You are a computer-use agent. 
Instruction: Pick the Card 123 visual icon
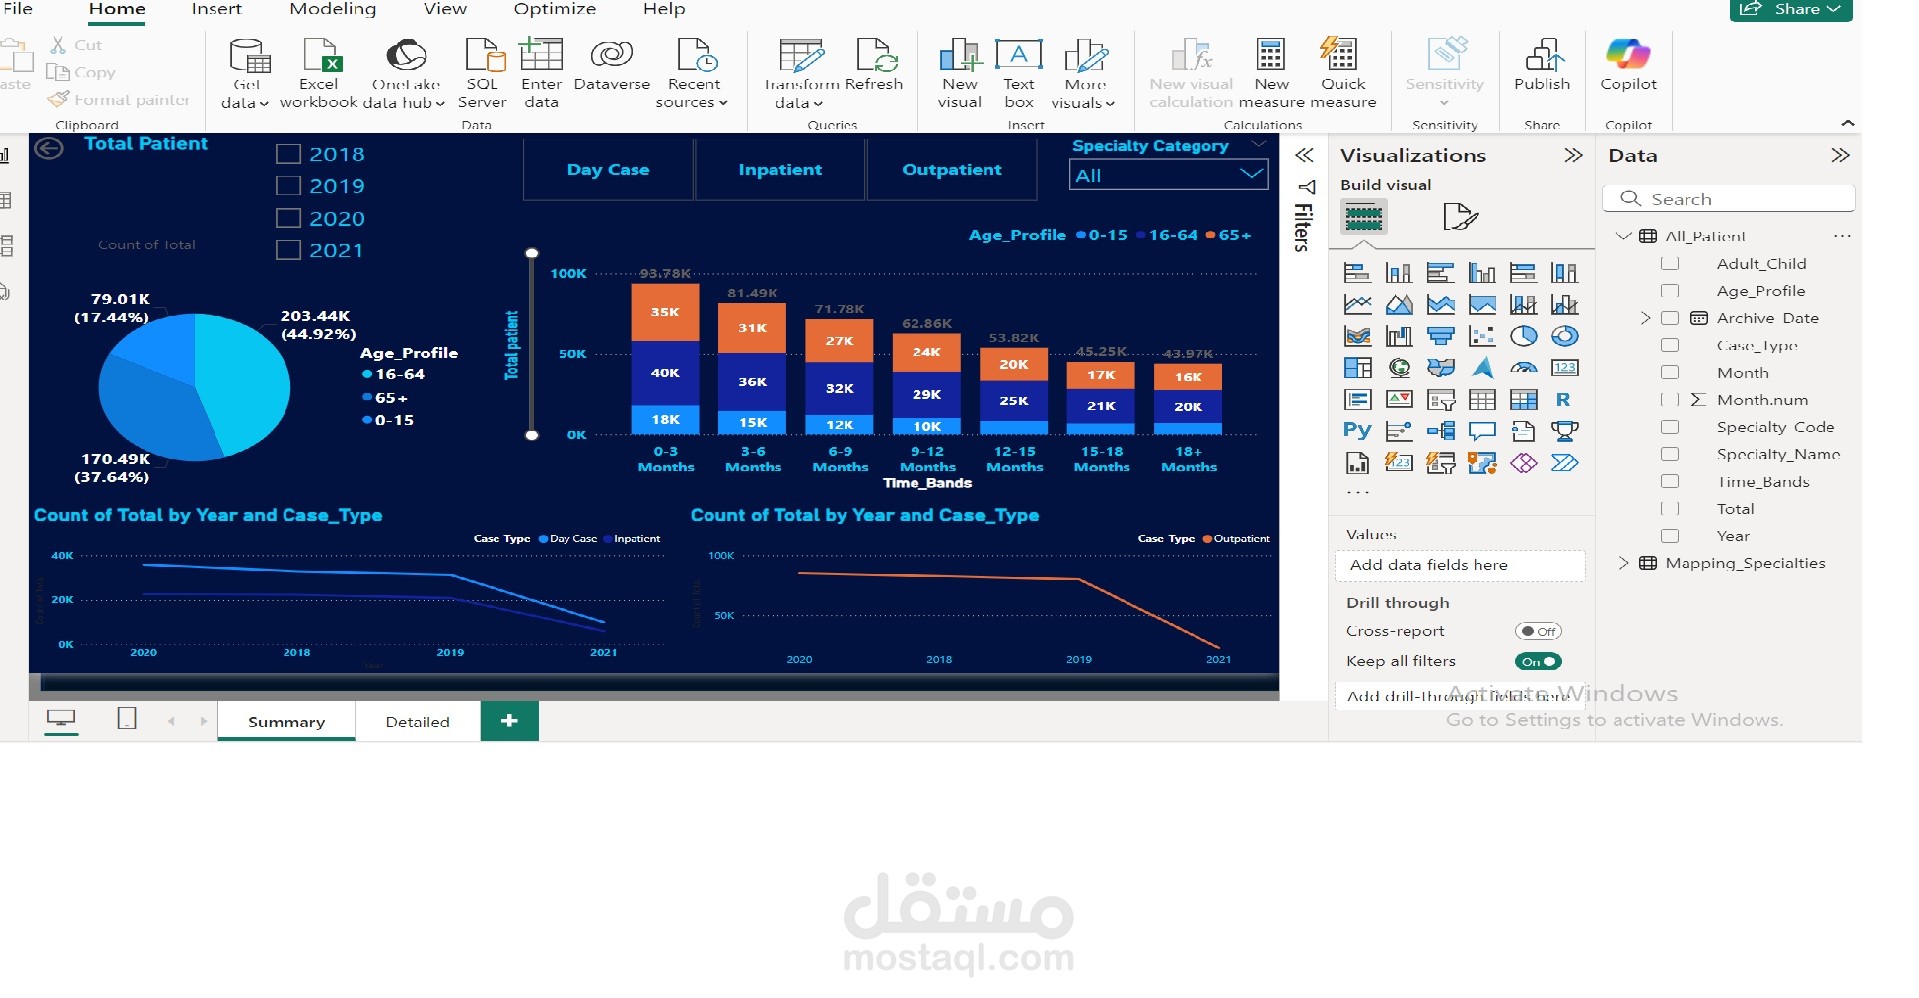point(1565,368)
